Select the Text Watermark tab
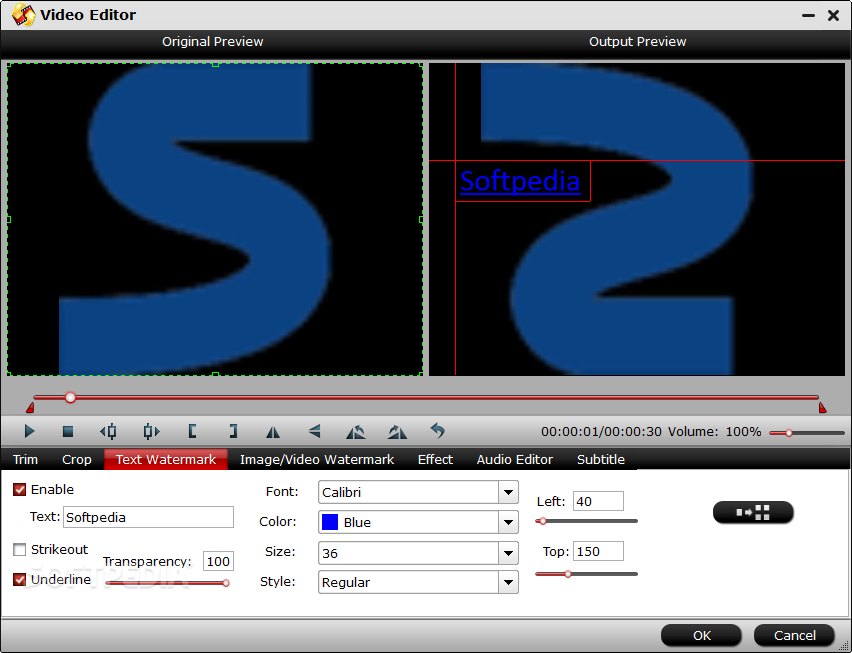Screen dimensions: 852x653 pyautogui.click(x=166, y=460)
